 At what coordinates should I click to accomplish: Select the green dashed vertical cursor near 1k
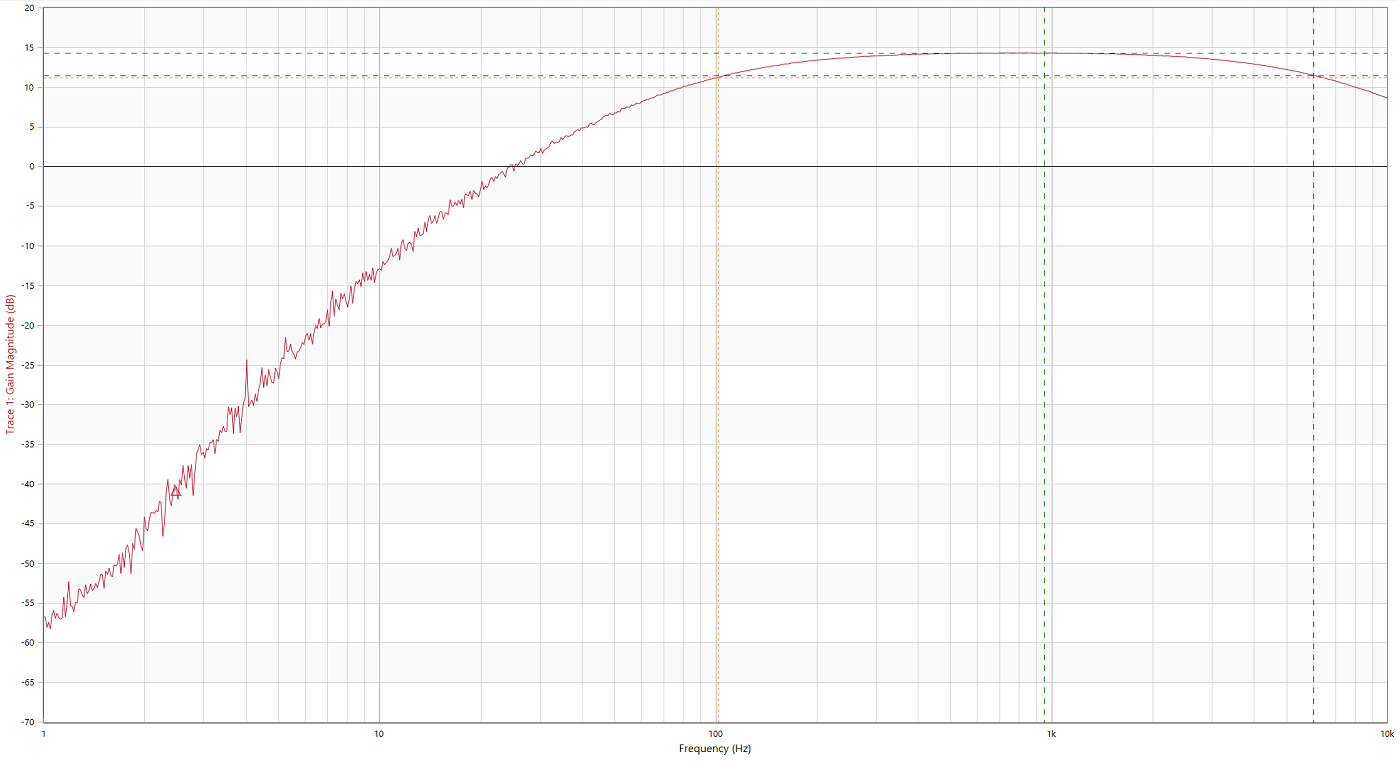pyautogui.click(x=1044, y=364)
